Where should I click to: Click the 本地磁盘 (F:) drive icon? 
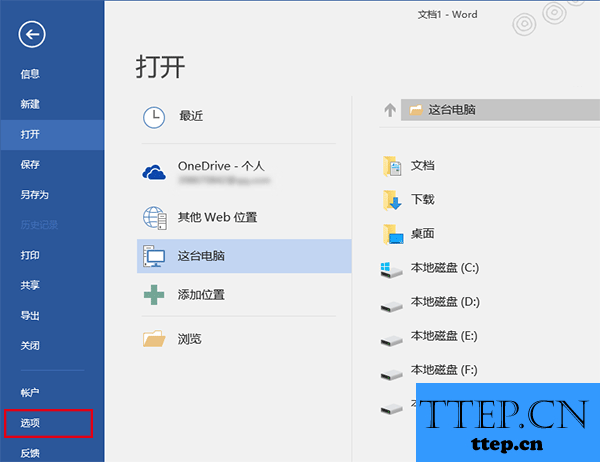391,374
